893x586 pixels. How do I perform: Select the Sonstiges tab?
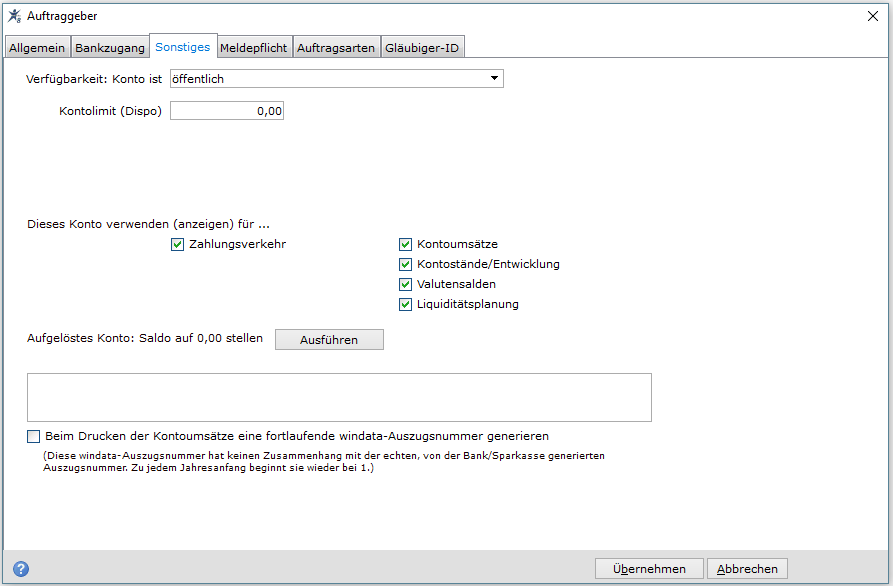pyautogui.click(x=183, y=47)
